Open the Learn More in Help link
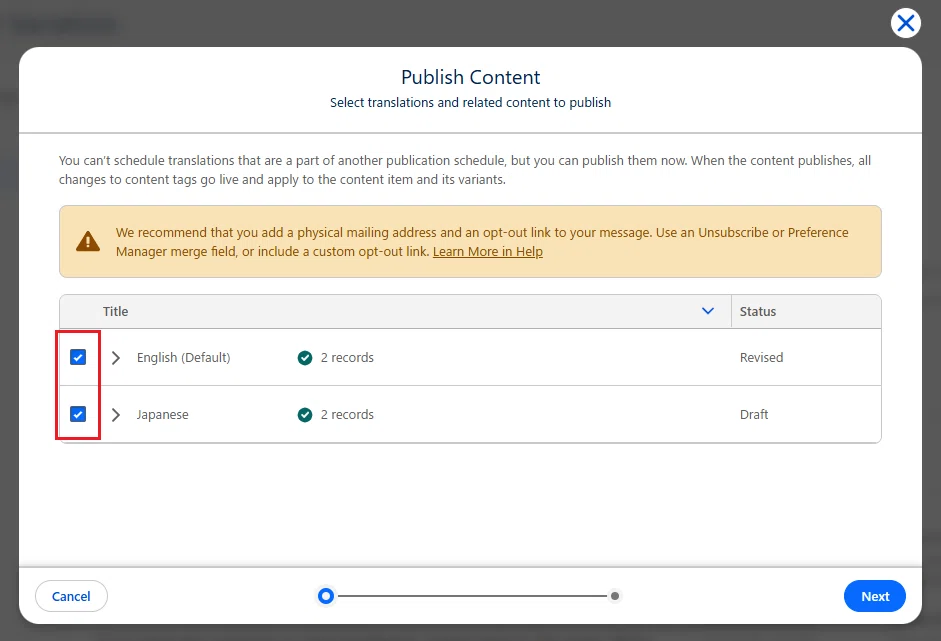 (x=487, y=251)
